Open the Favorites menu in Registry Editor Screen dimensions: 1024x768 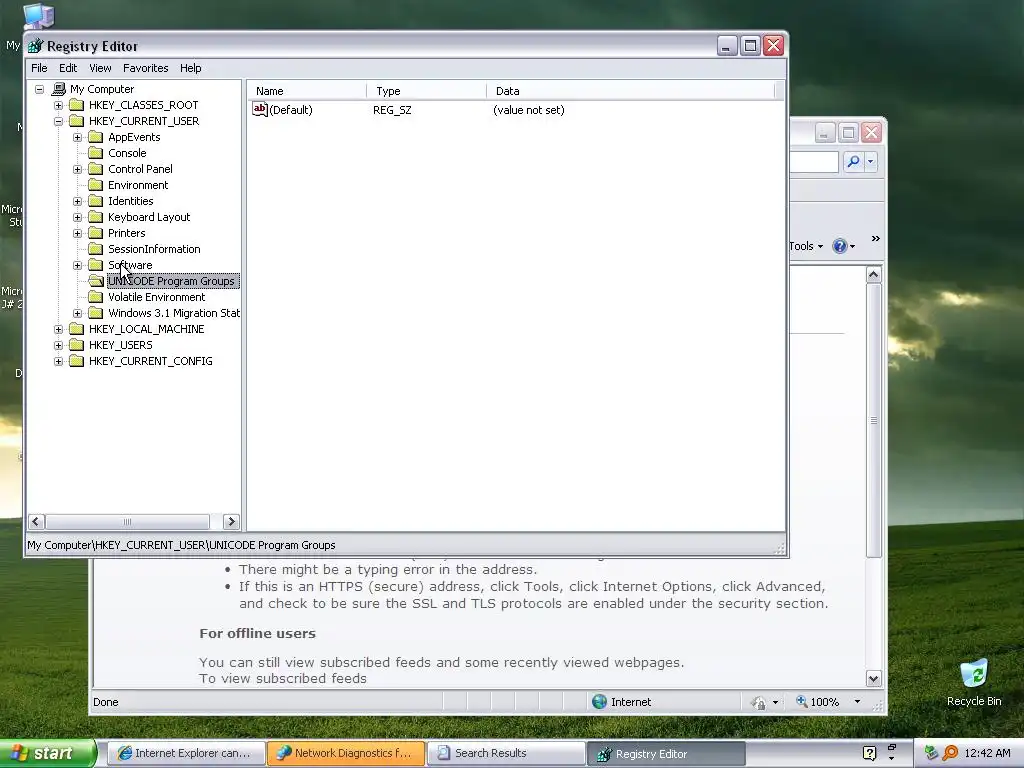[146, 68]
